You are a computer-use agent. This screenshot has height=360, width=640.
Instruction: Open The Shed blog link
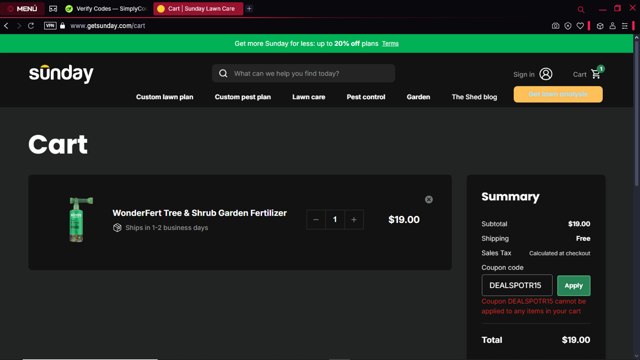coord(474,97)
